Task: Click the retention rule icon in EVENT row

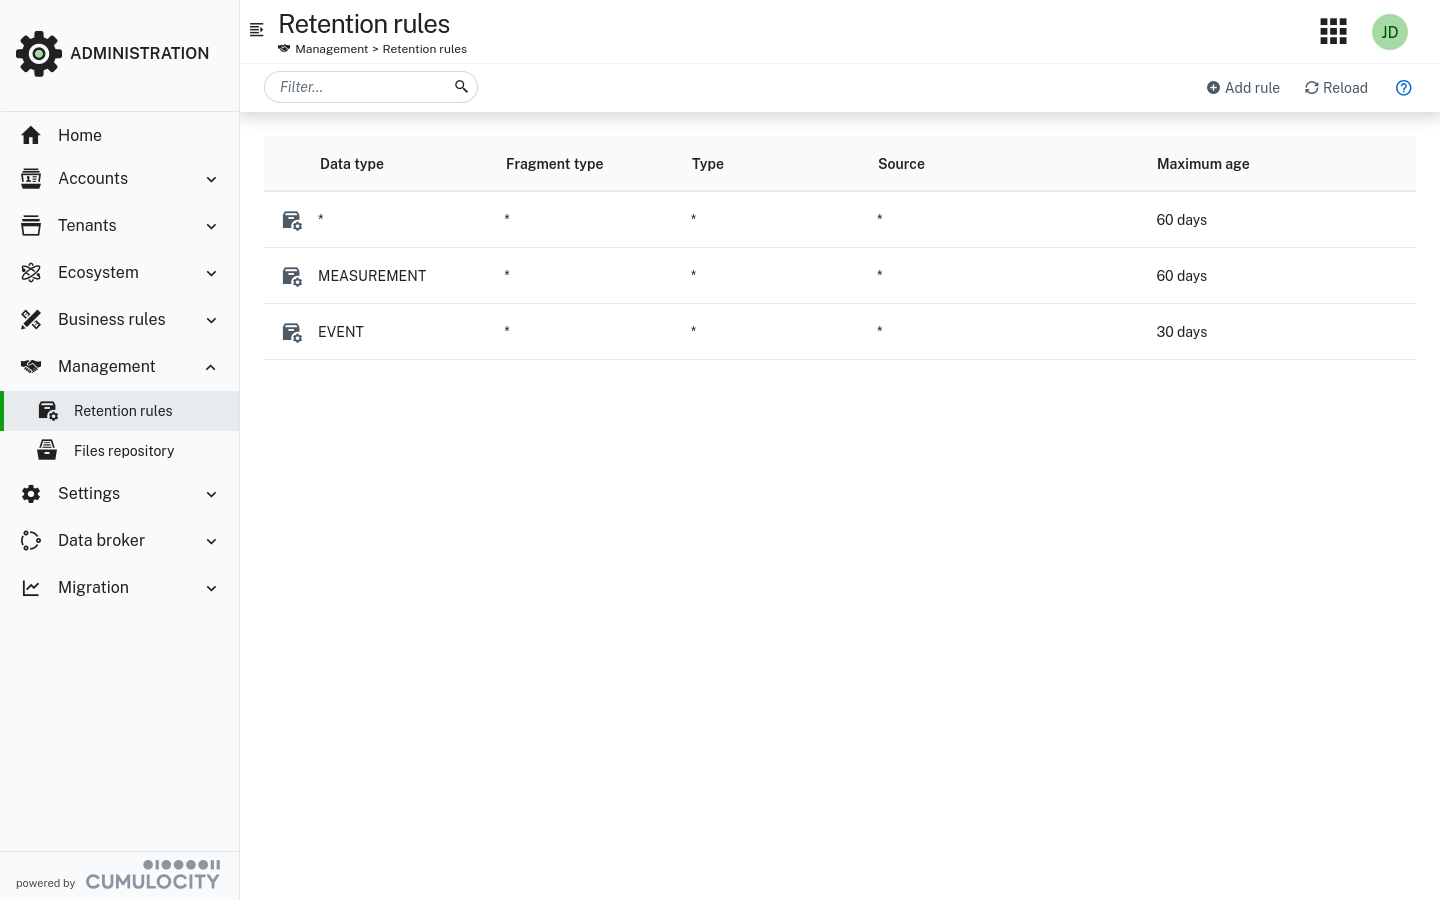Action: (x=292, y=332)
